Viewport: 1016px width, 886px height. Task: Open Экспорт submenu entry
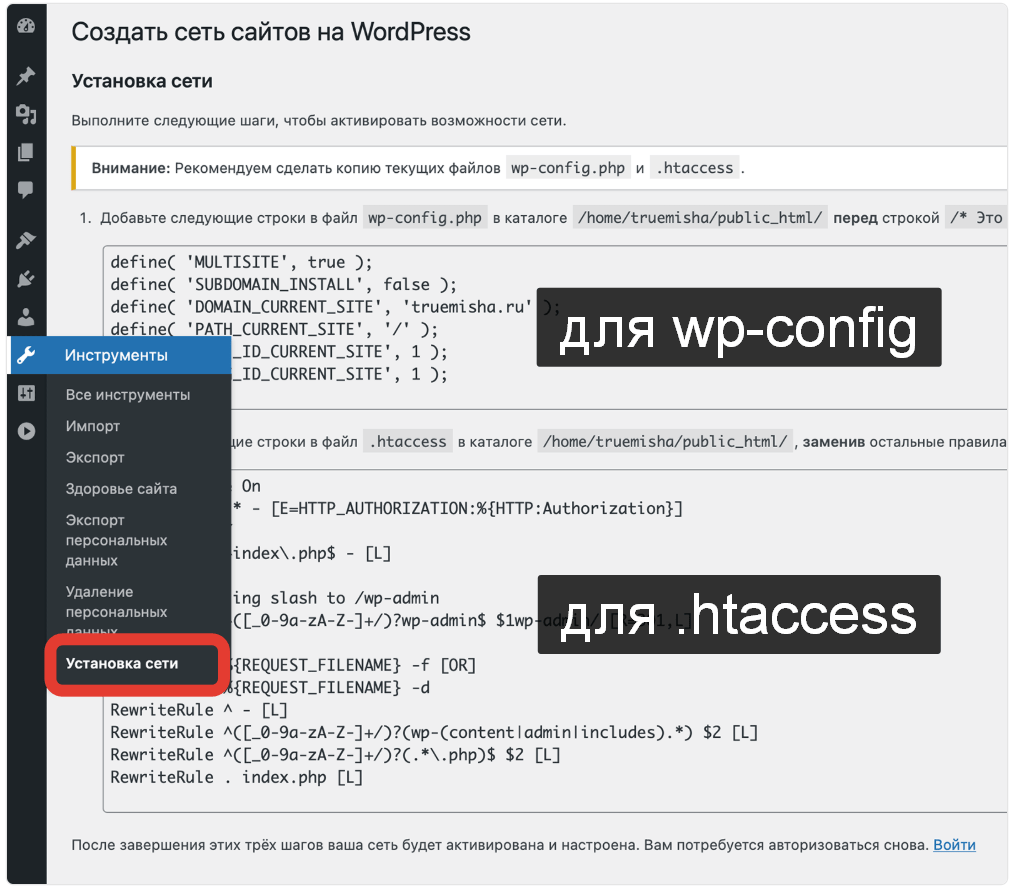95,457
